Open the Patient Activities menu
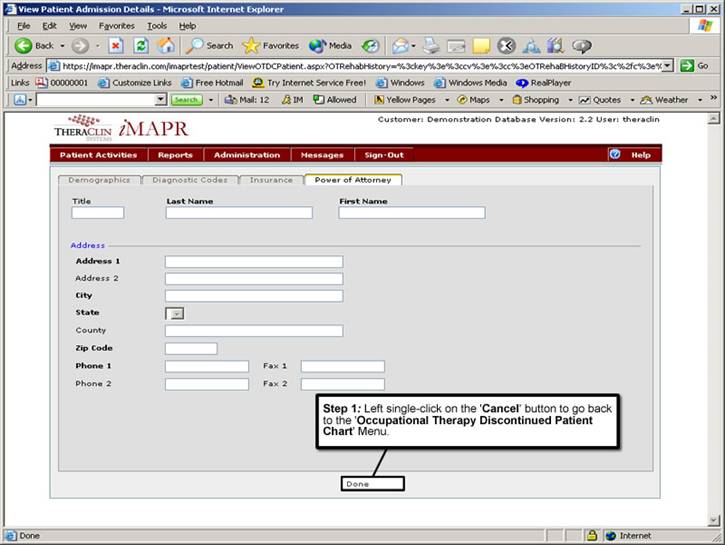Screen dimensions: 725x545 98,155
